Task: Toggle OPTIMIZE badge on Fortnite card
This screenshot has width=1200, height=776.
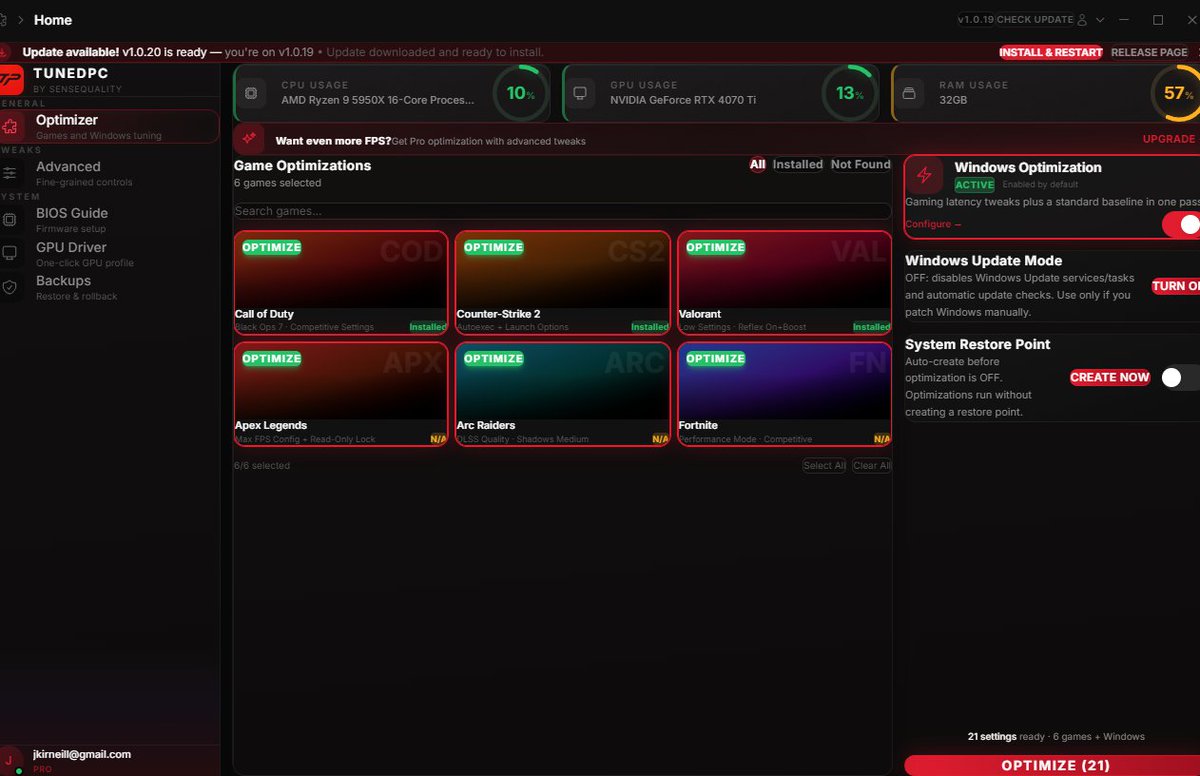Action: [715, 358]
